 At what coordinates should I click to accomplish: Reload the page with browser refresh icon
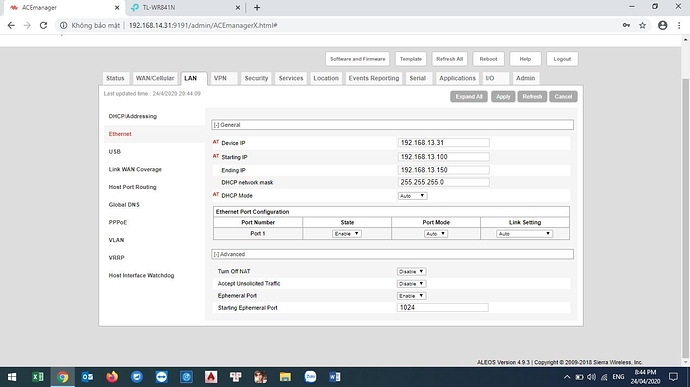click(43, 26)
